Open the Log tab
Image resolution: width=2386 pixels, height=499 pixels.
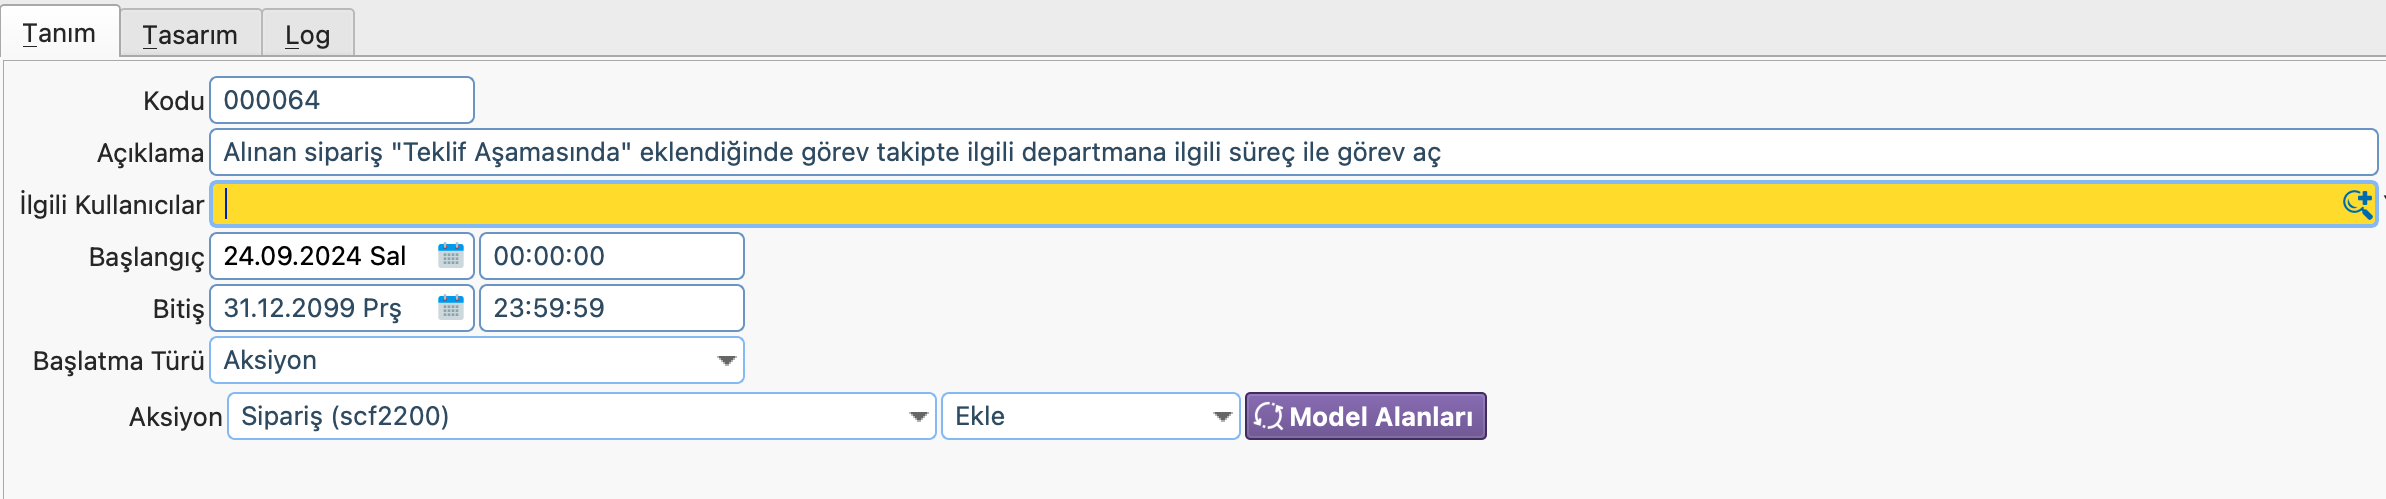(307, 35)
